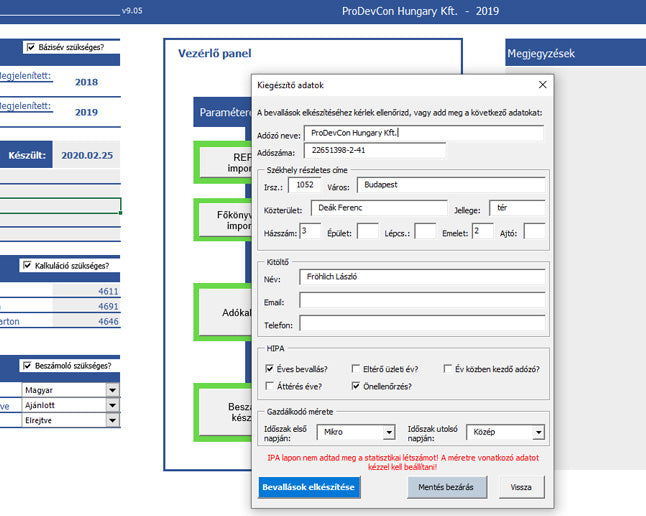This screenshot has height=516, width=646.
Task: Open the Elrejtve dropdown arrow
Action: (112, 421)
